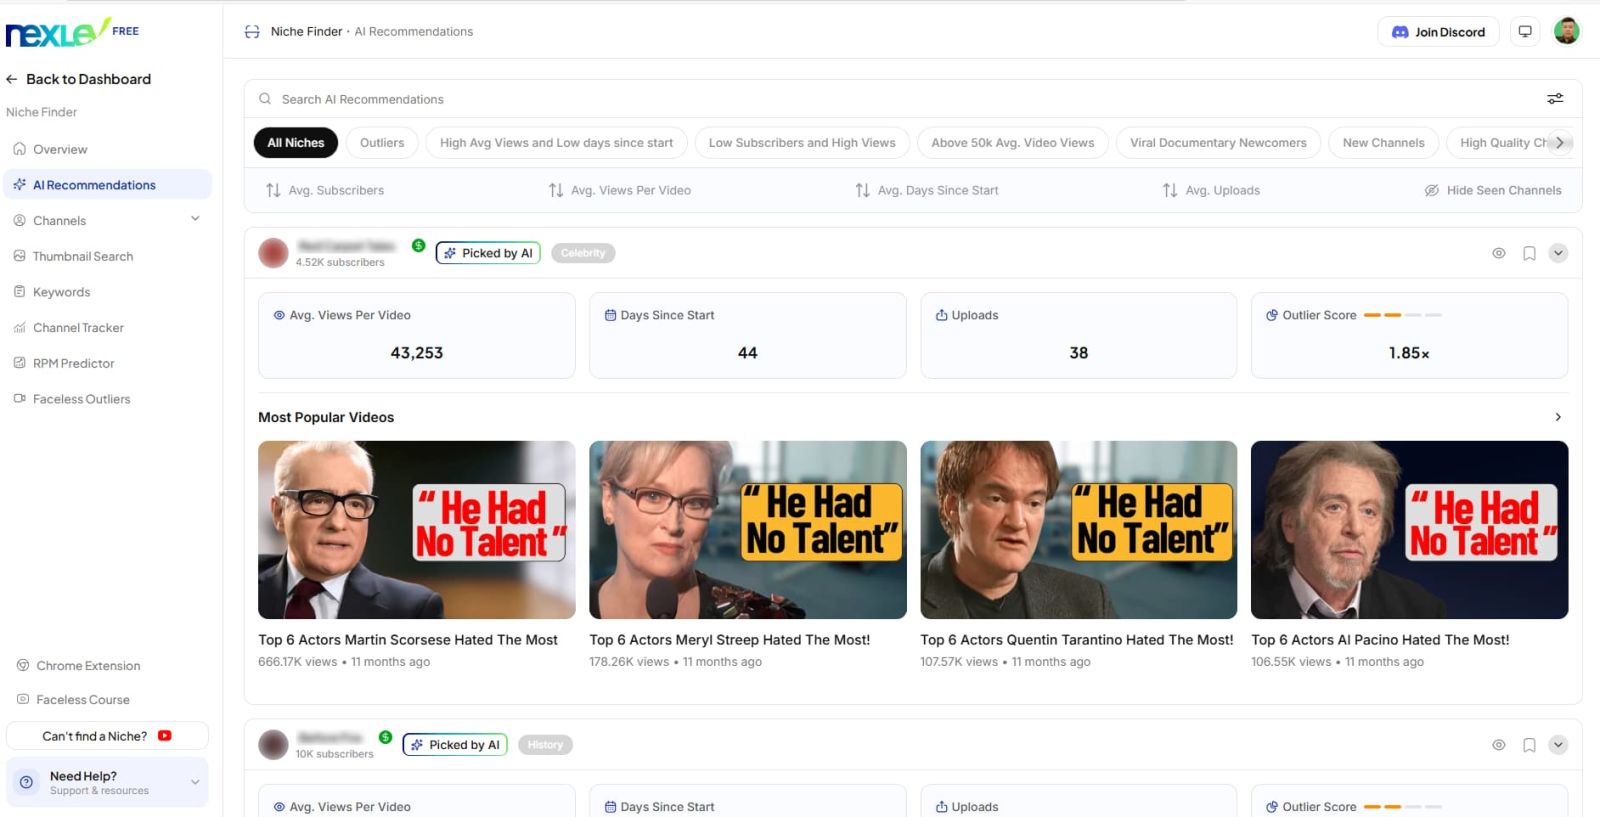1600x817 pixels.
Task: Open Quentin Tarantino video thumbnail
Action: tap(1079, 530)
